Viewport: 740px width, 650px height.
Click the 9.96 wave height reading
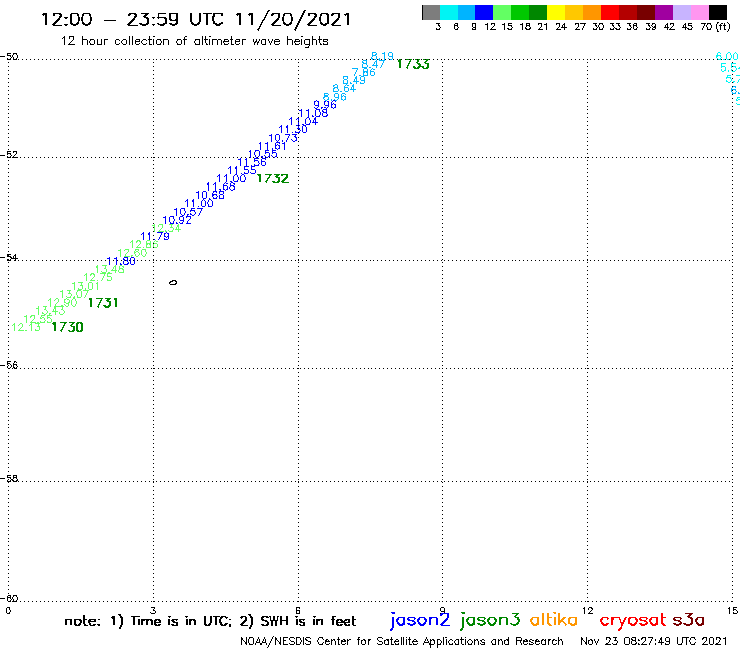pos(325,104)
